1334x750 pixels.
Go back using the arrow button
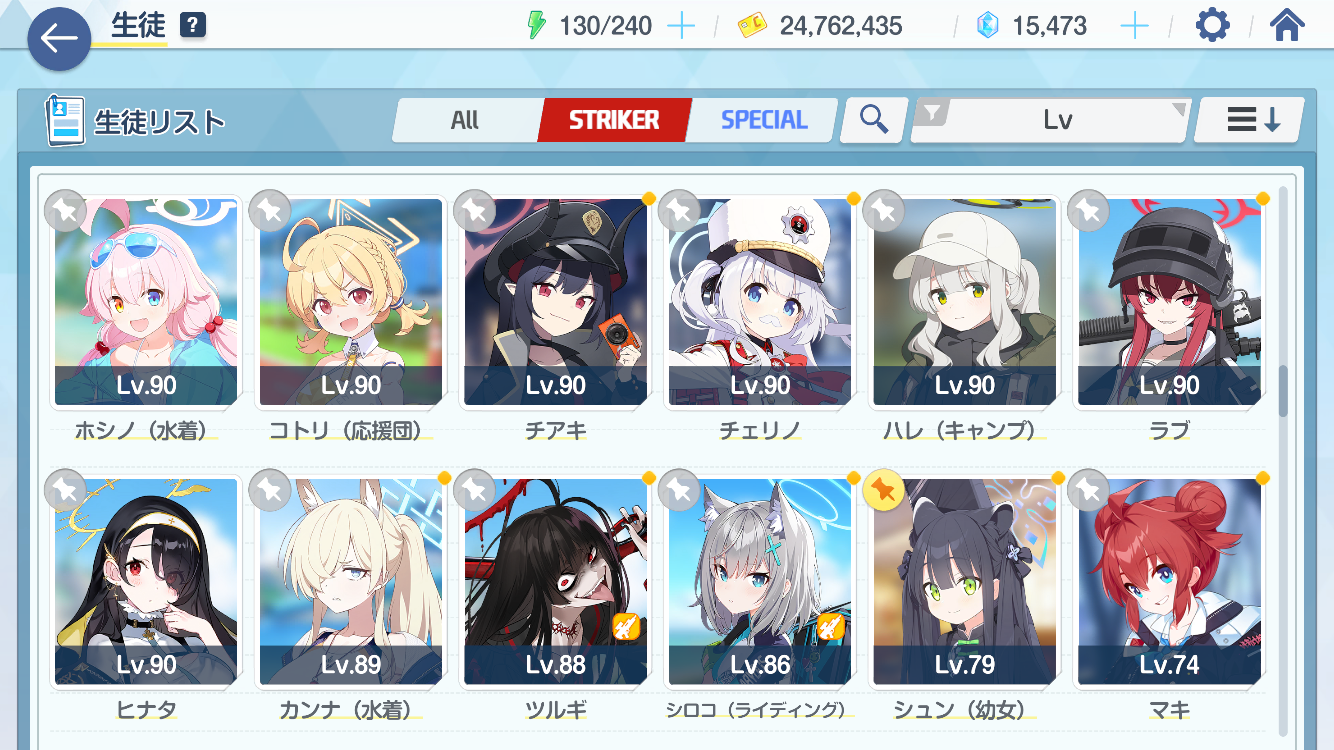point(60,39)
